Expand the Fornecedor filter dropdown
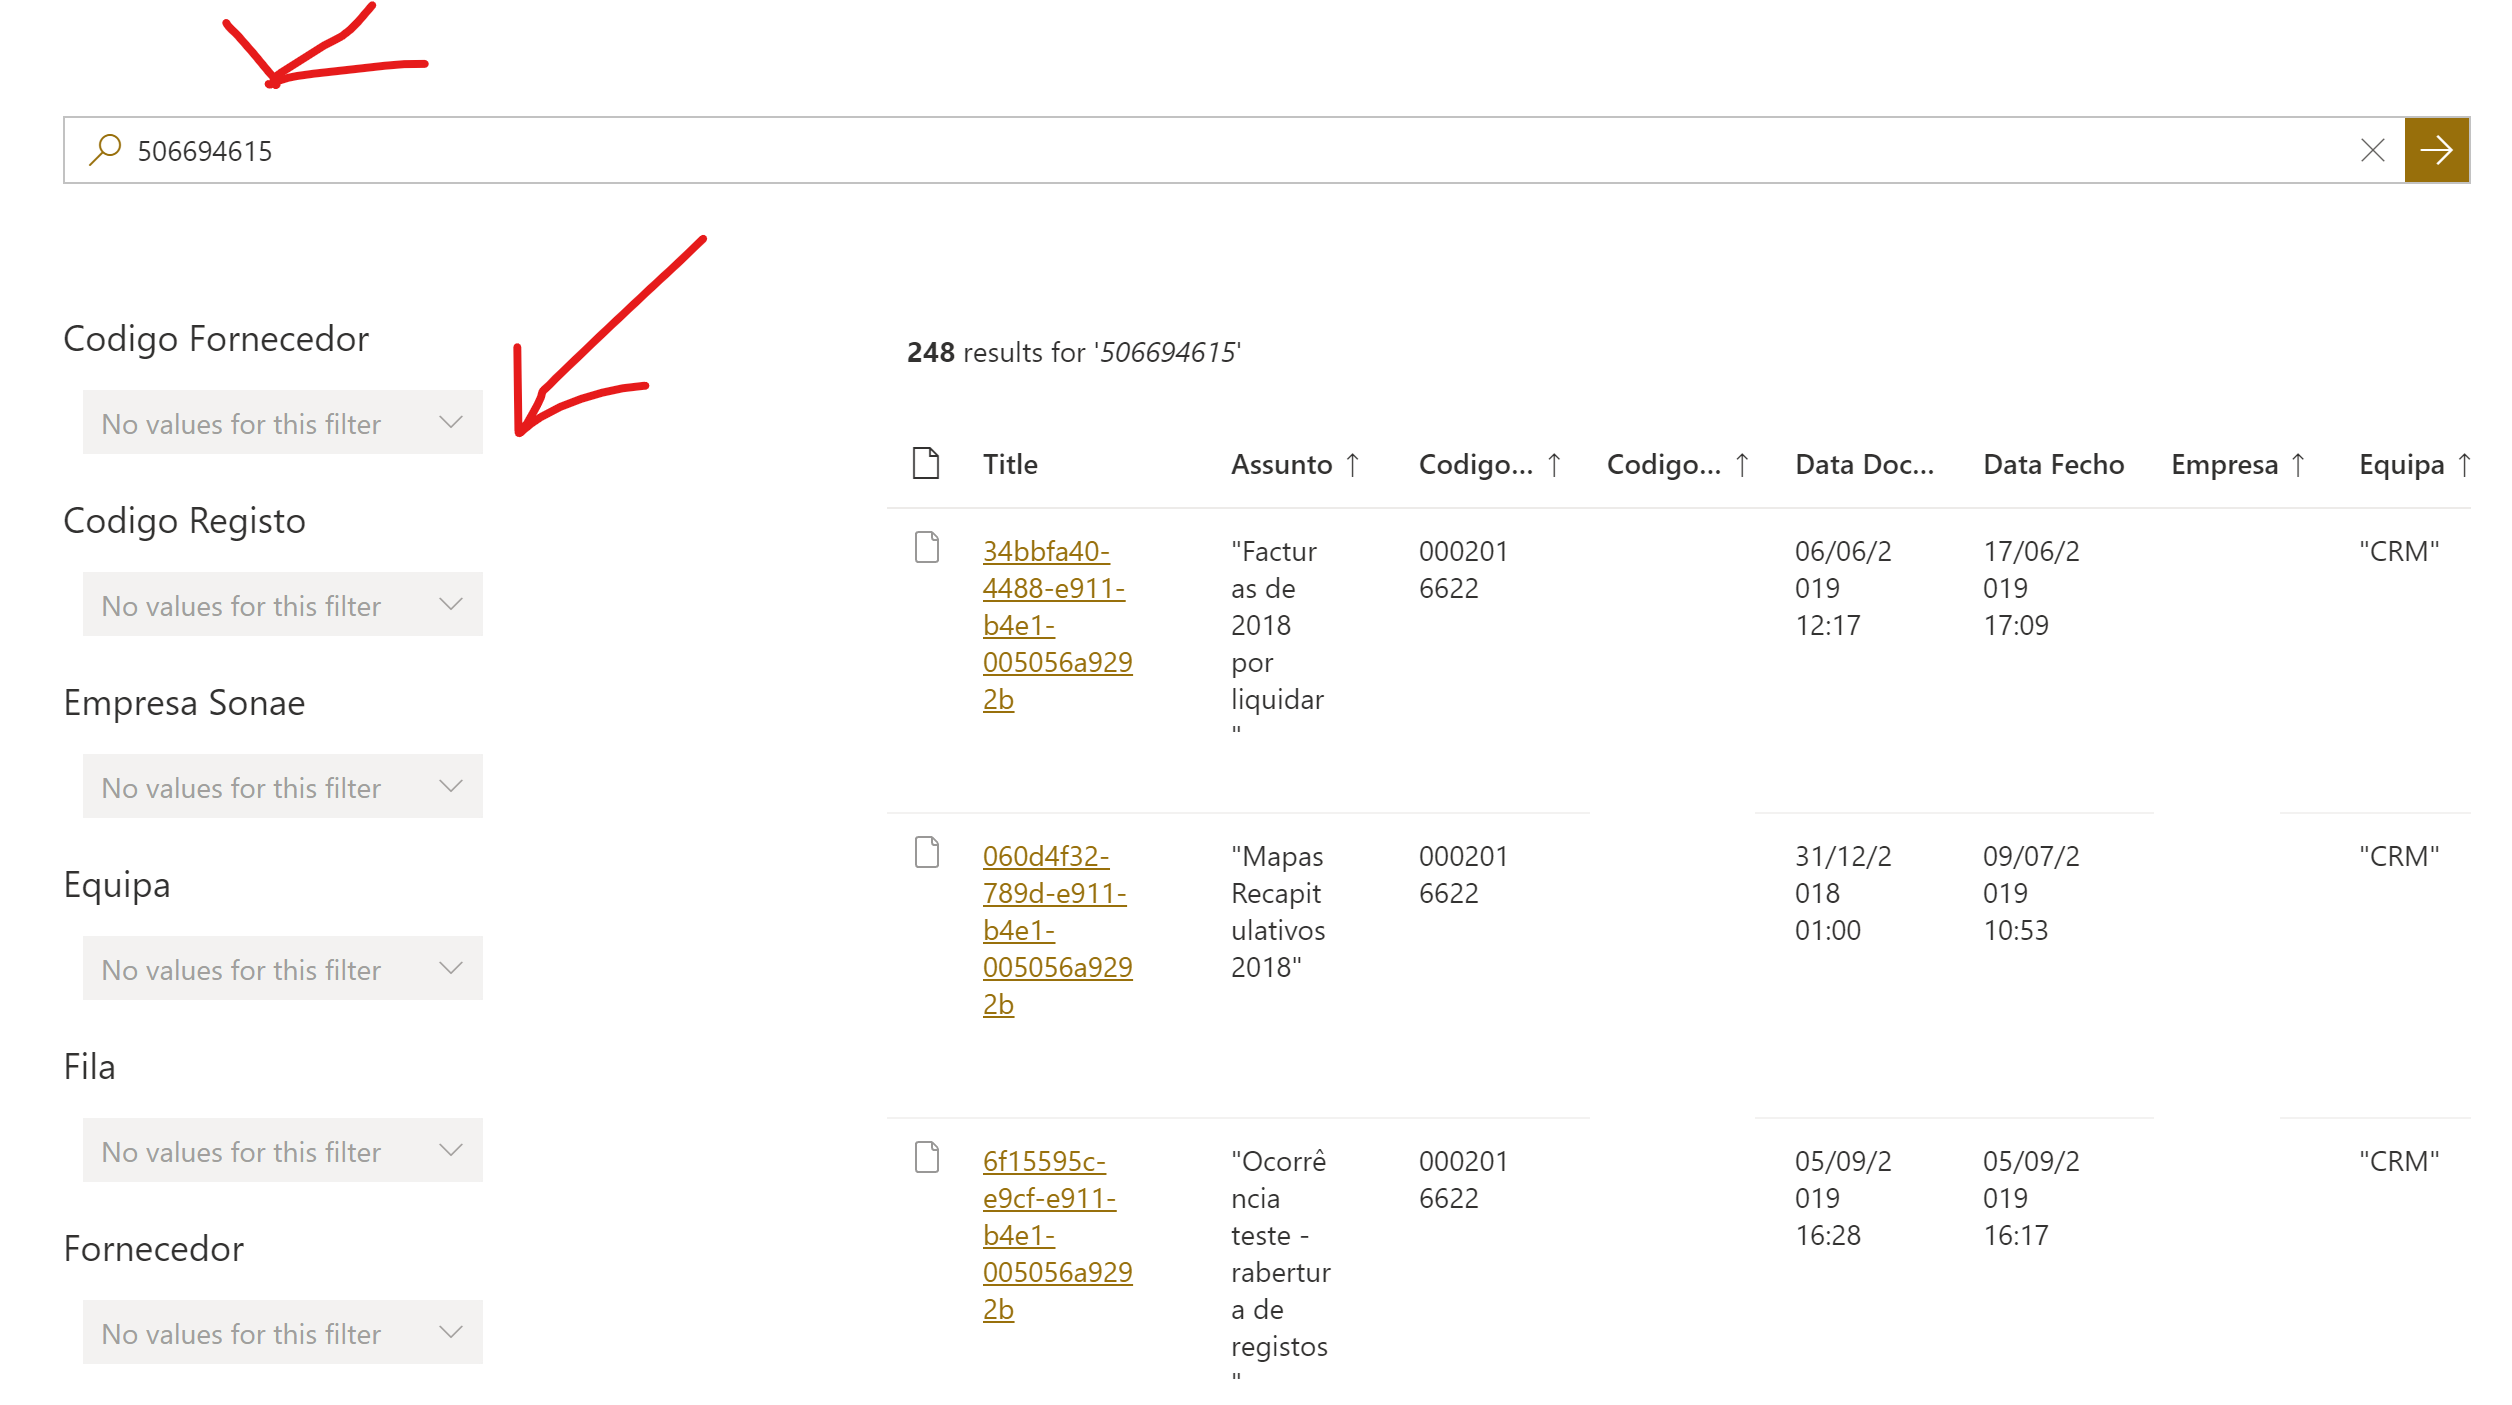This screenshot has height=1405, width=2512. coord(282,1332)
